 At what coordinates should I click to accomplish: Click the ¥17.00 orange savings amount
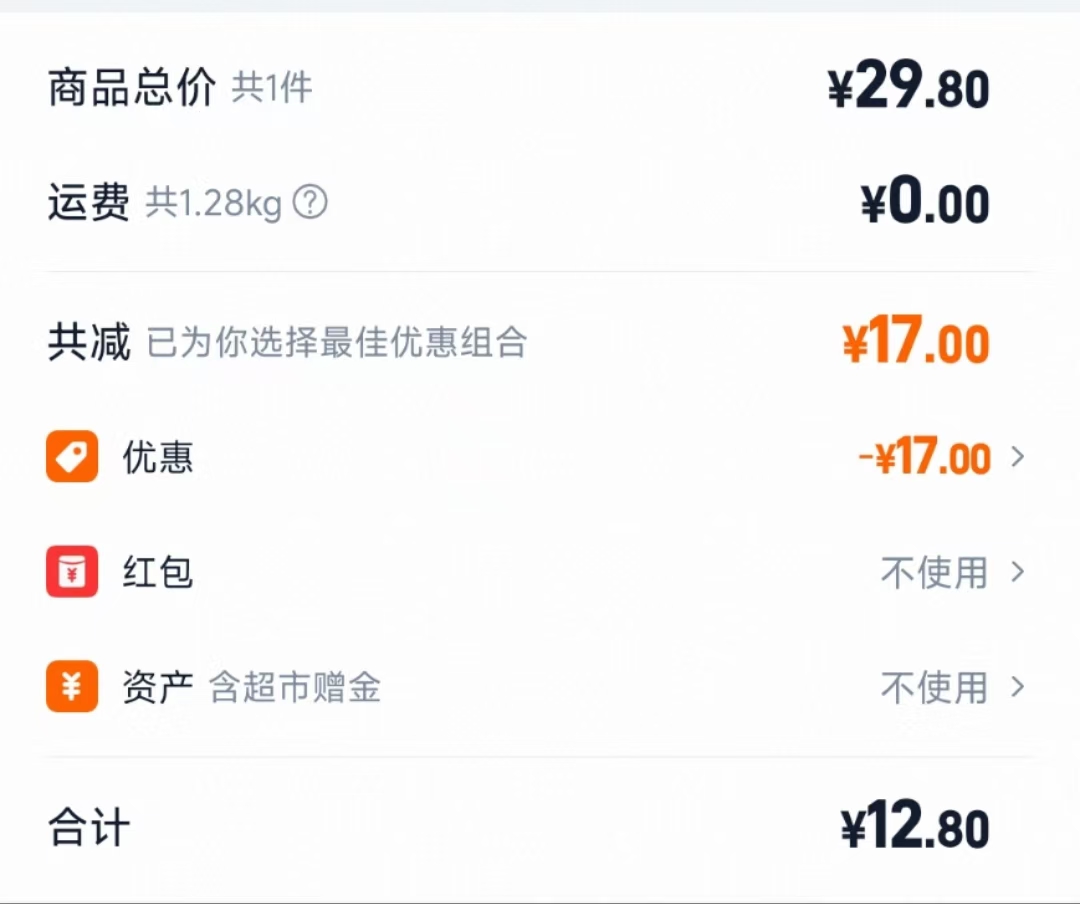tap(917, 341)
